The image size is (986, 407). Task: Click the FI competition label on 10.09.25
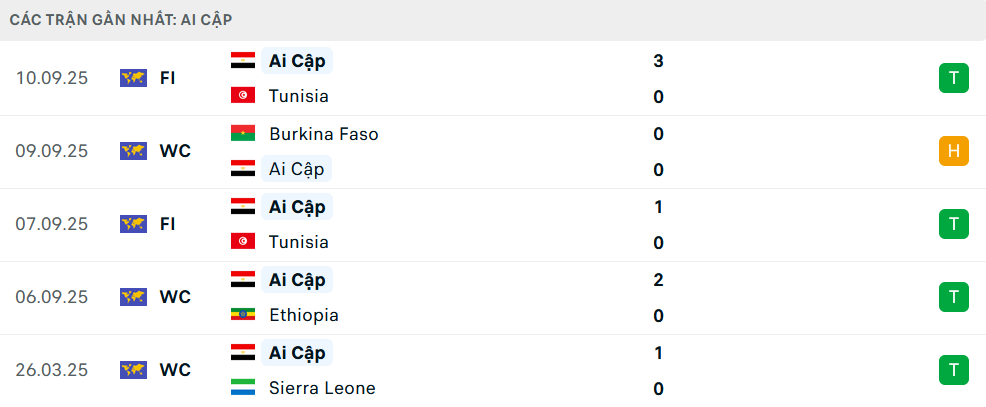pos(168,78)
